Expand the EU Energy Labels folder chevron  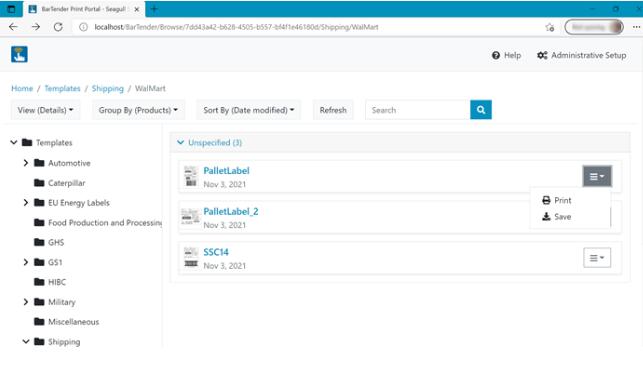click(x=26, y=203)
